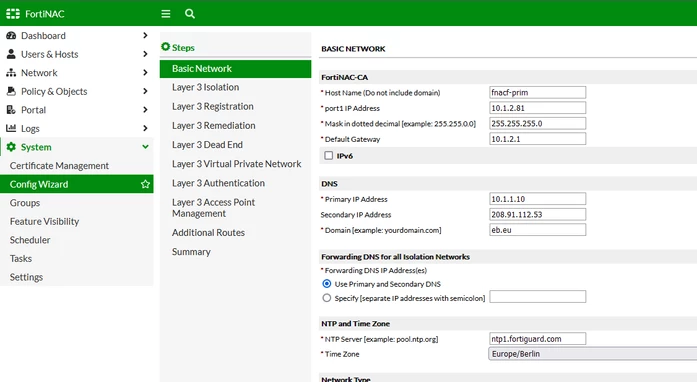Click the FortiNAC logo icon
Image resolution: width=697 pixels, height=382 pixels.
(x=12, y=14)
